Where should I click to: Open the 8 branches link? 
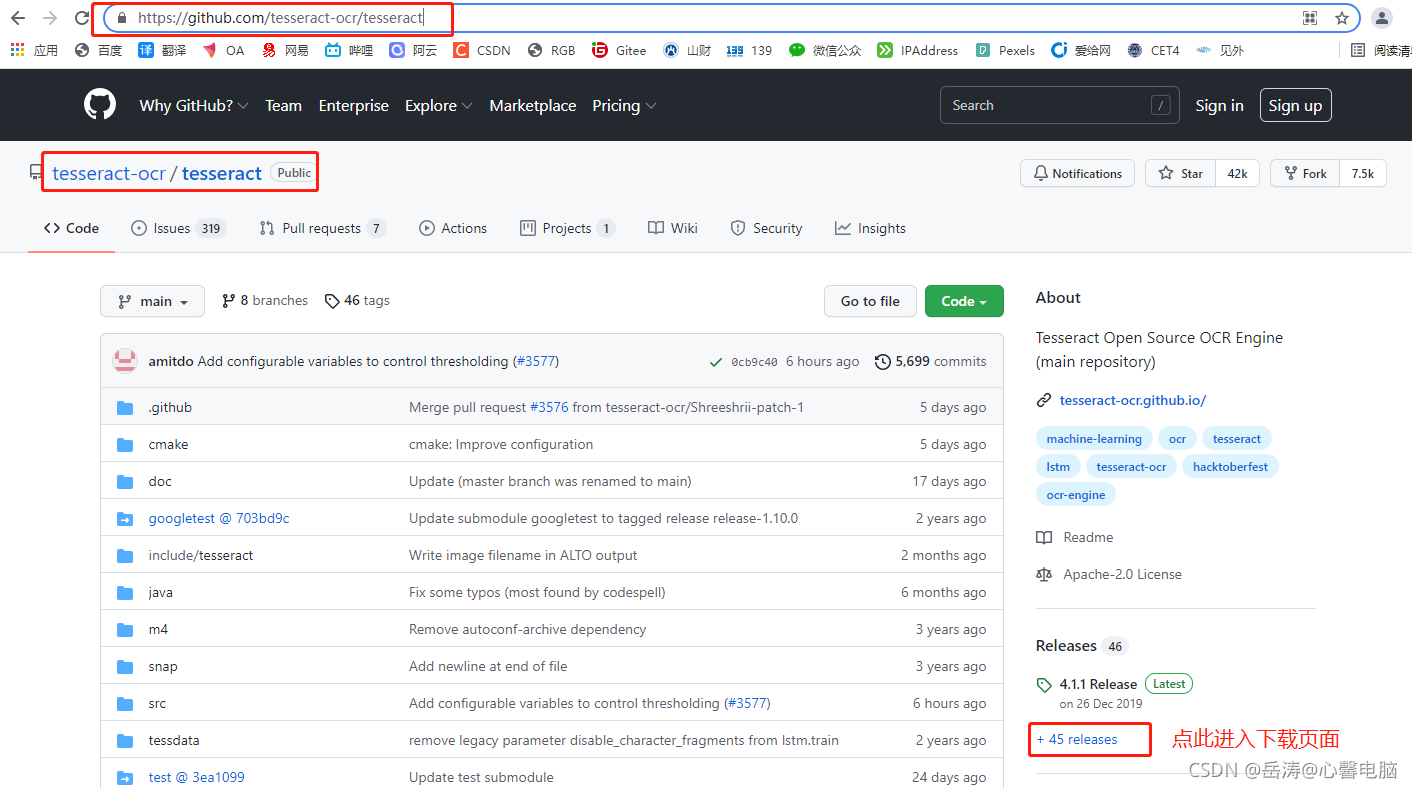coord(265,300)
